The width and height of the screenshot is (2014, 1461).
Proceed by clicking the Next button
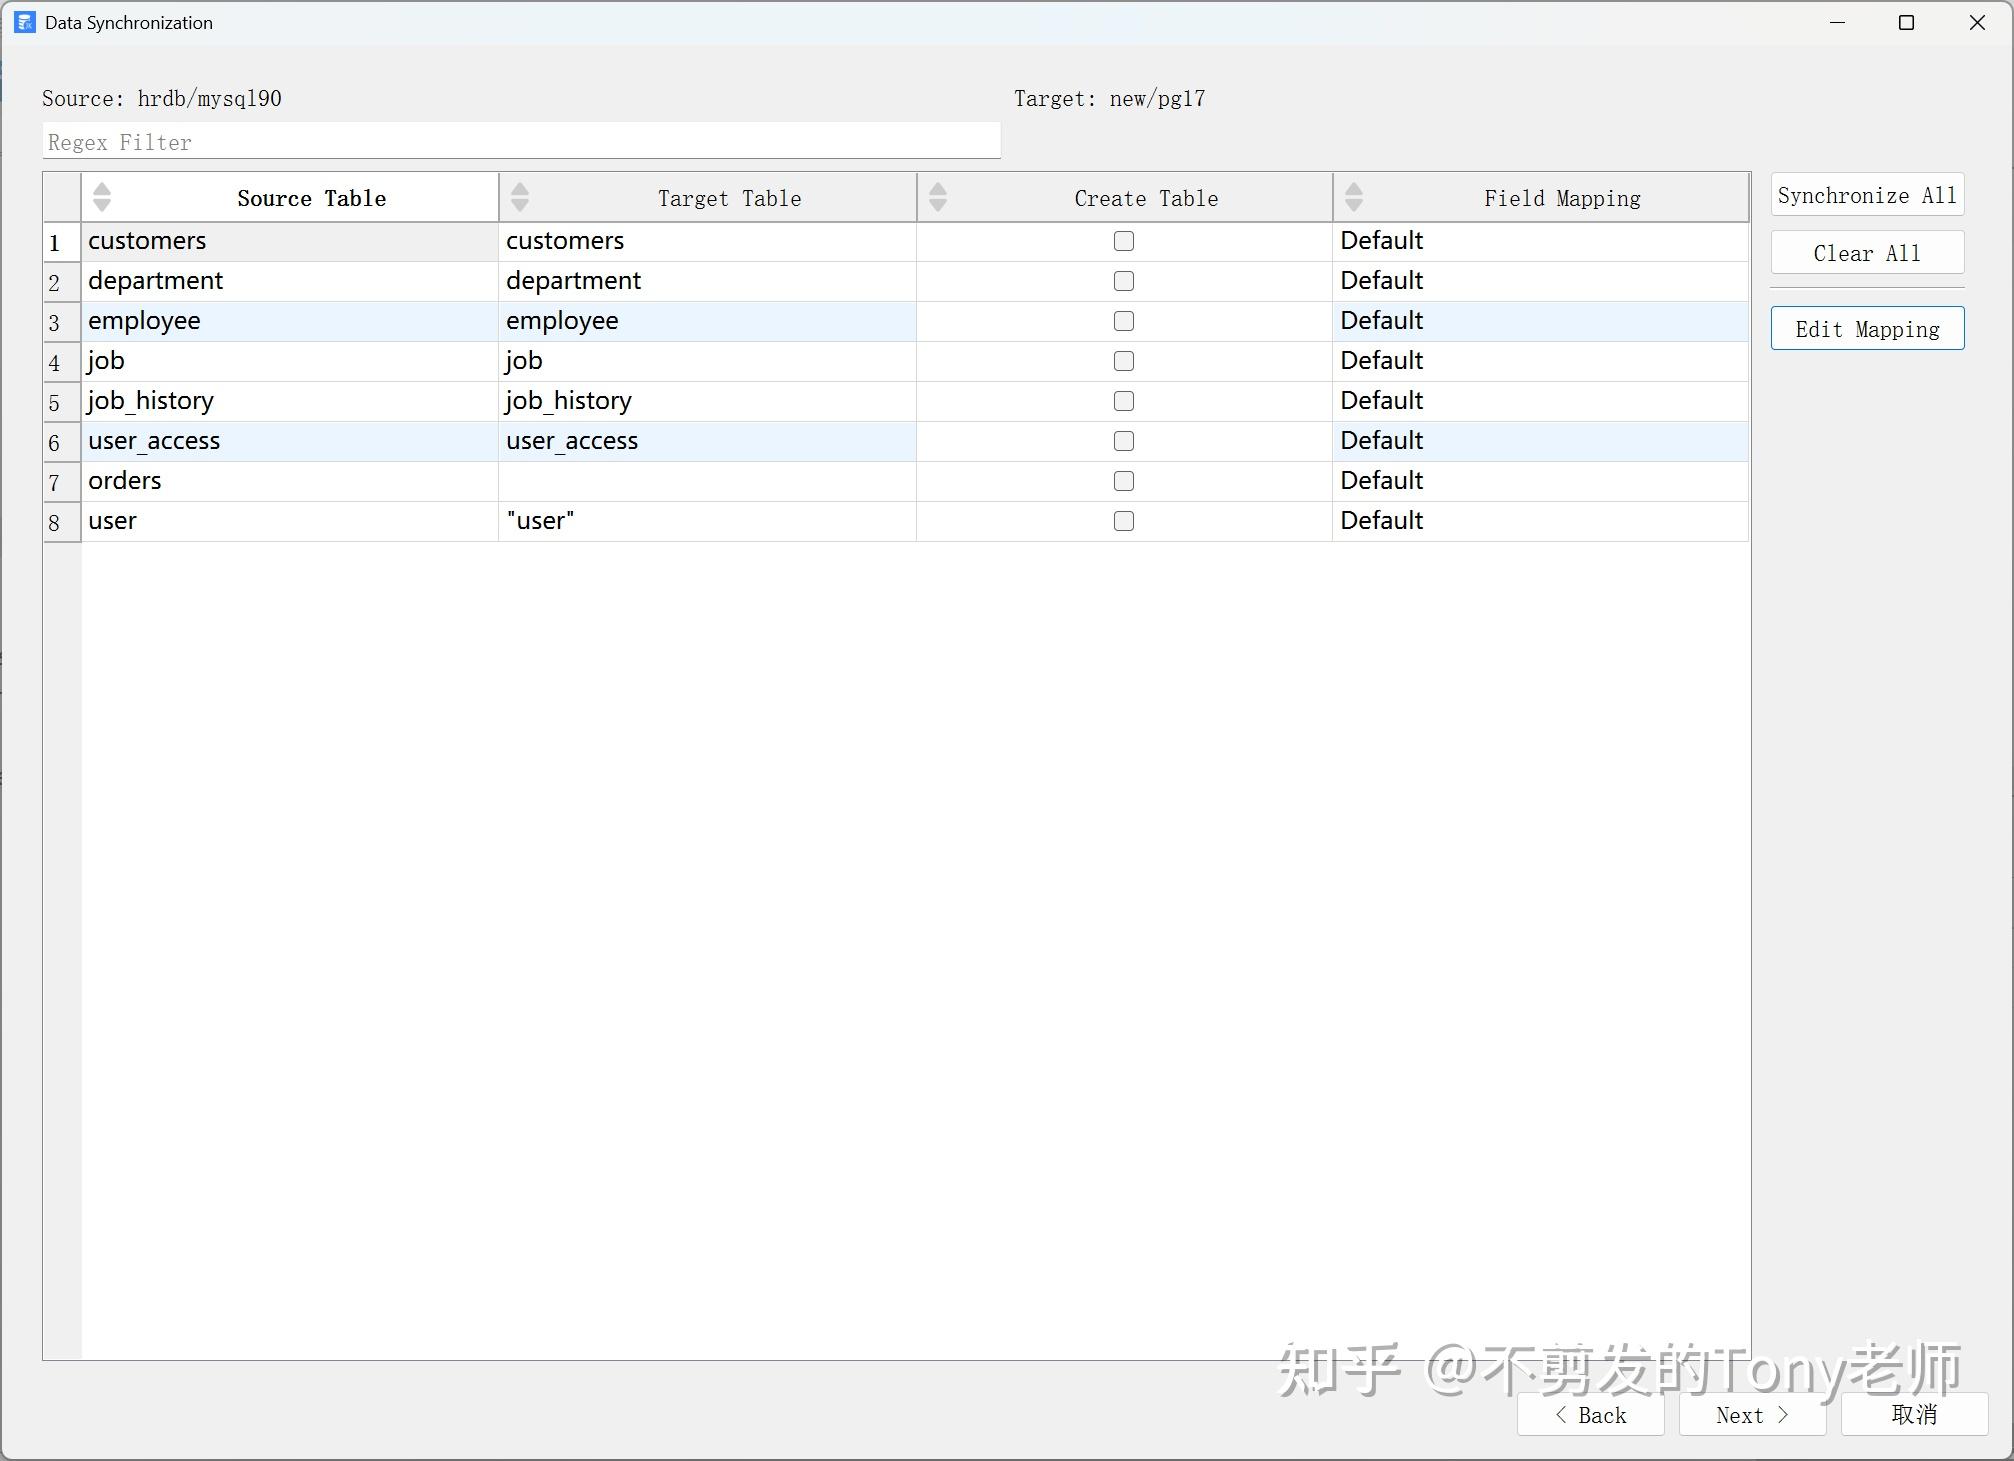point(1751,1414)
